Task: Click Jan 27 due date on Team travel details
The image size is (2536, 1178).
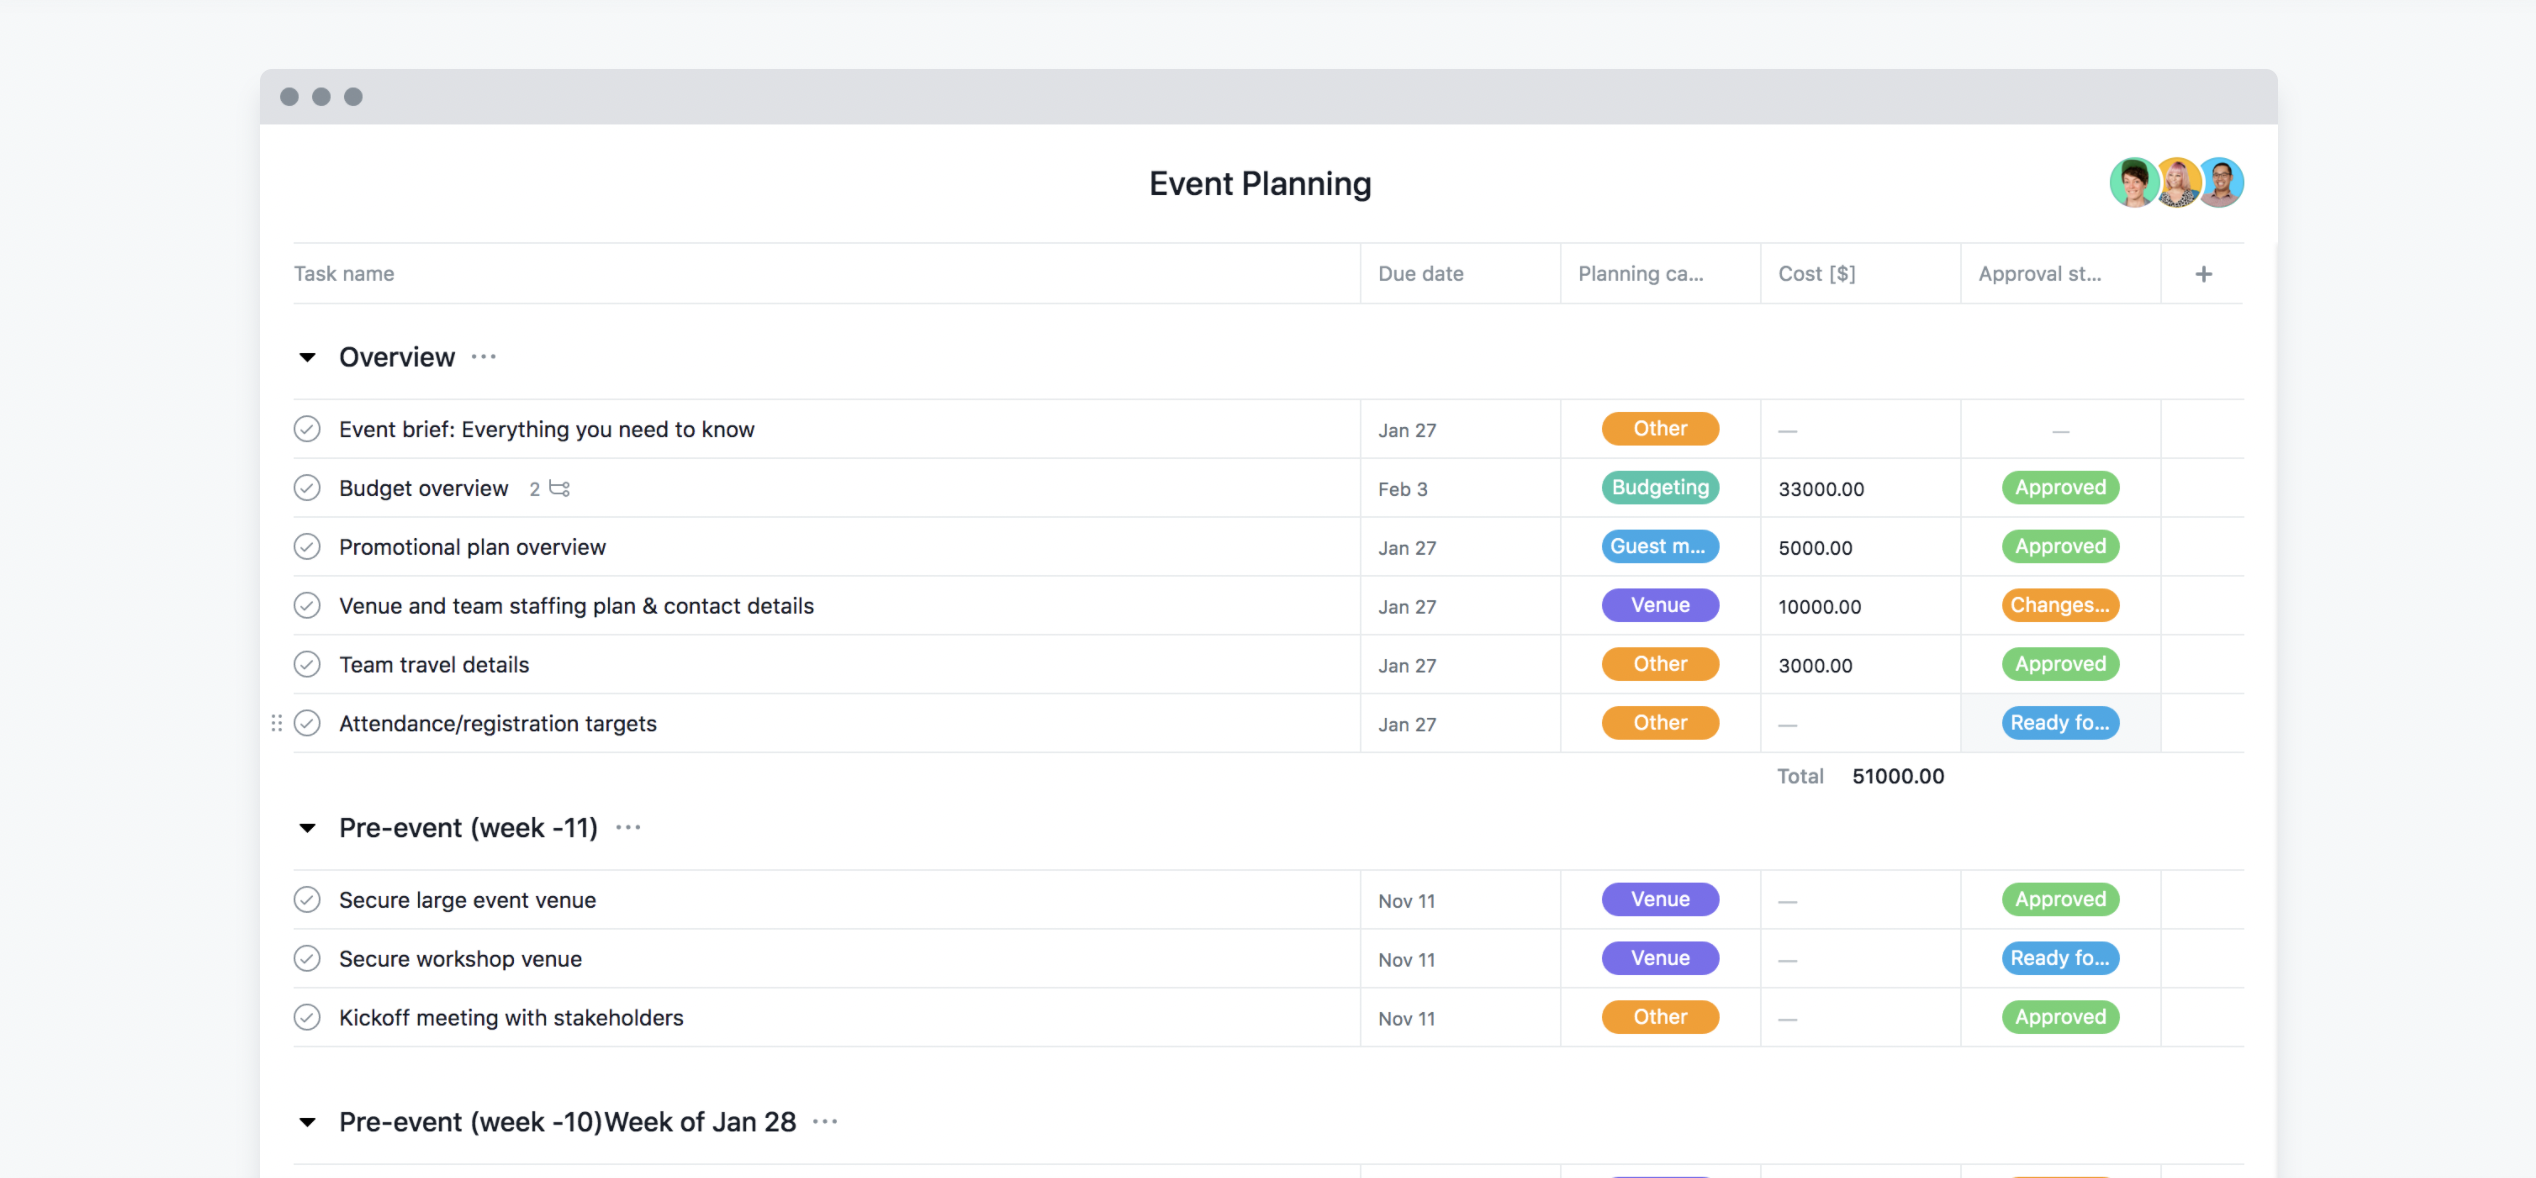Action: pos(1406,665)
